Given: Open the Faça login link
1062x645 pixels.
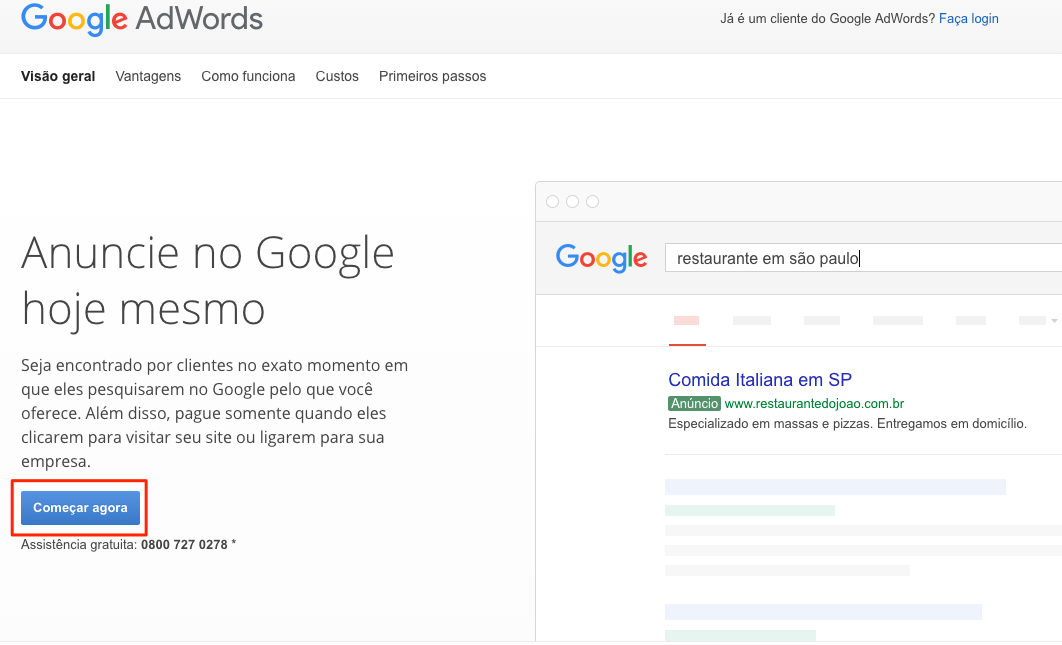Looking at the screenshot, I should [x=969, y=19].
